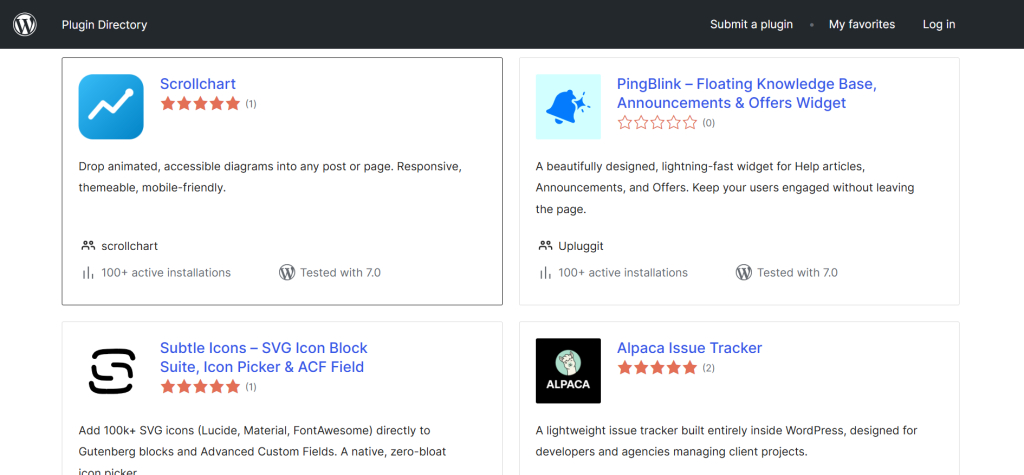Viewport: 1024px width, 475px height.
Task: Click the Scrollchart plugin icon
Action: pos(111,106)
